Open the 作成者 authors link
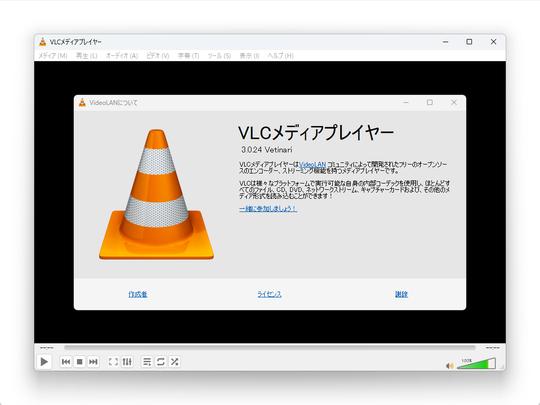Viewport: 540px width, 405px height. coord(138,294)
